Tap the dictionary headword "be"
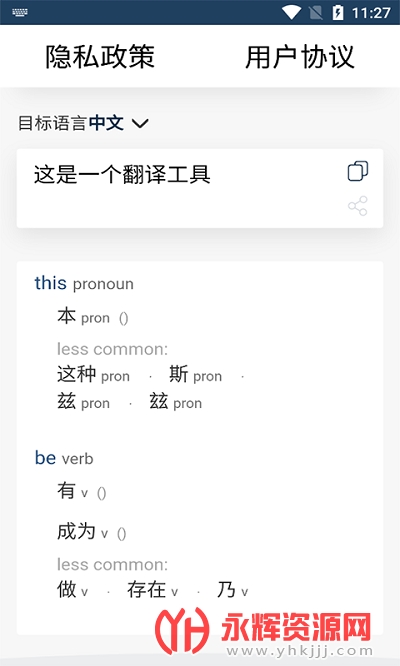The height and width of the screenshot is (666, 400). 45,458
